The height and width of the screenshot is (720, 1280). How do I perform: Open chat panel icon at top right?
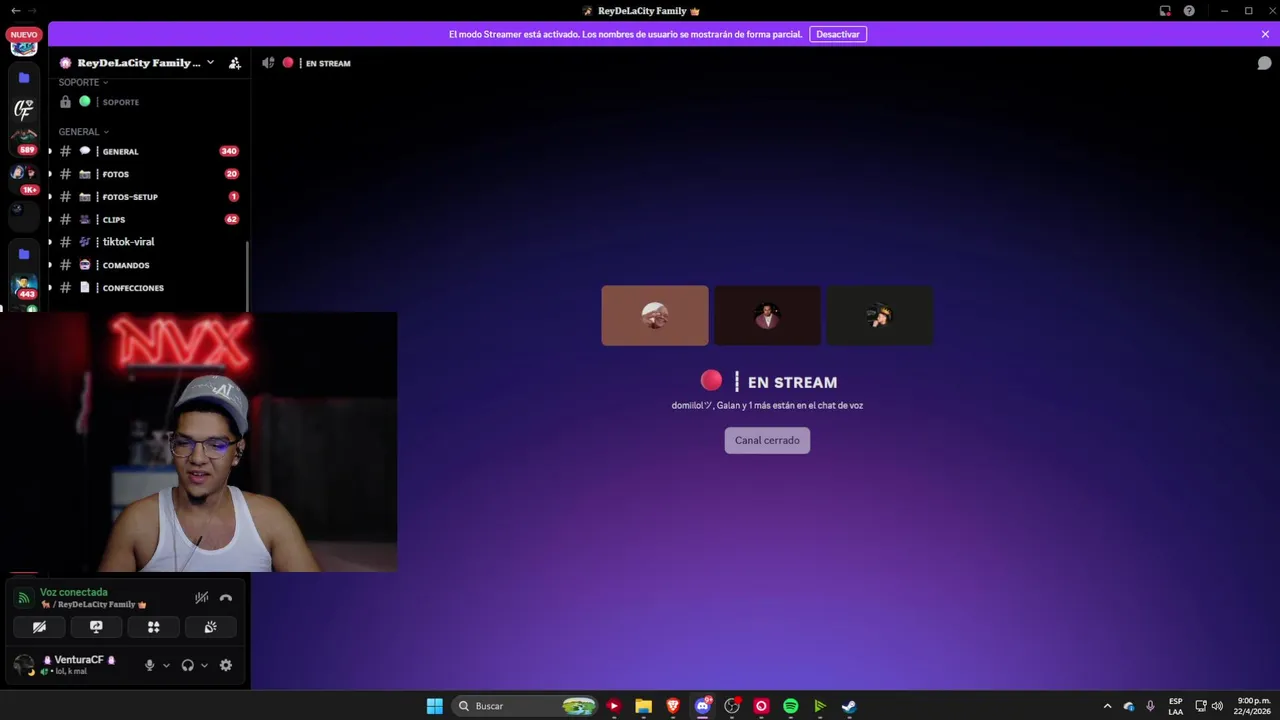1264,63
